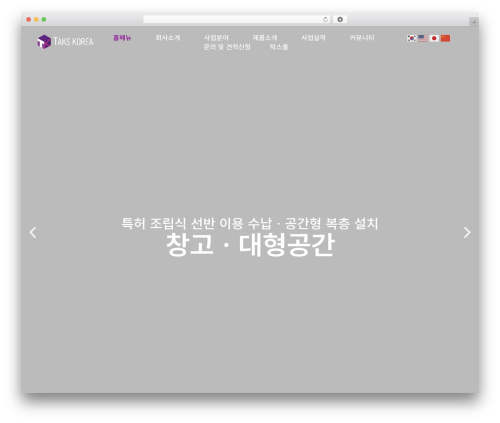Advance to next slide with right arrow
Viewport: 500px width, 423px height.
click(467, 232)
